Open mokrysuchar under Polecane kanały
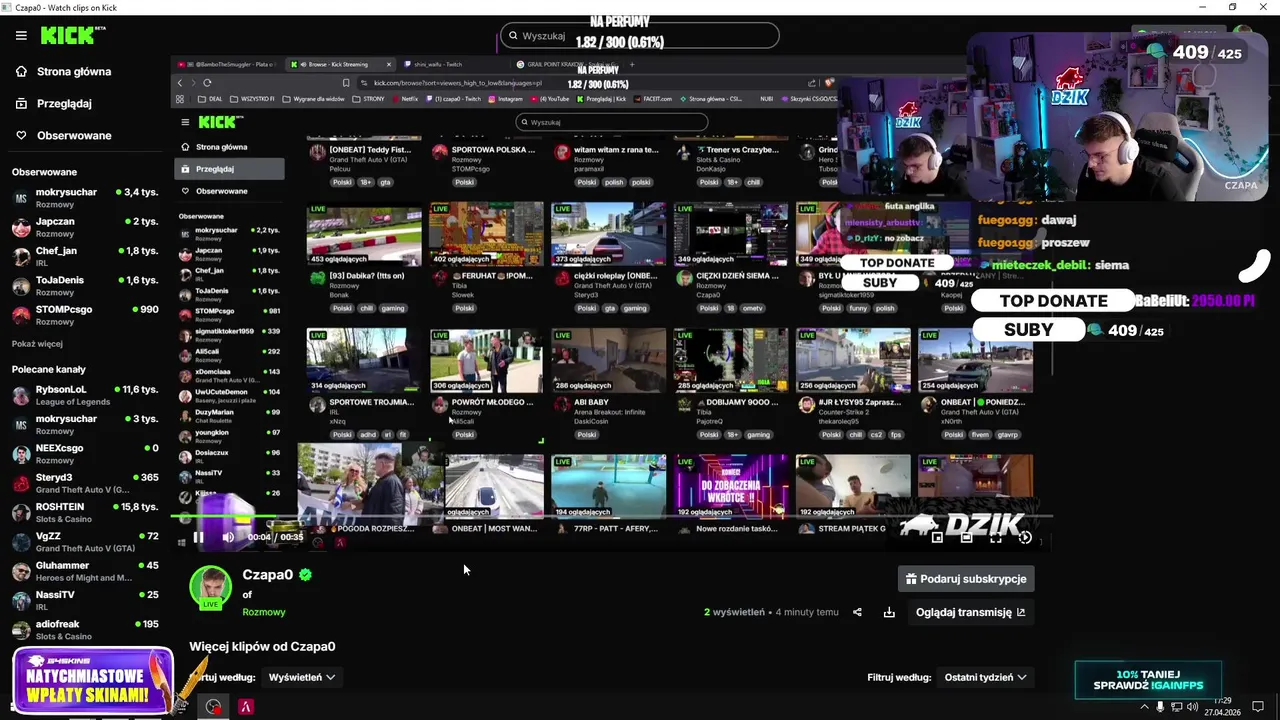 tap(85, 424)
